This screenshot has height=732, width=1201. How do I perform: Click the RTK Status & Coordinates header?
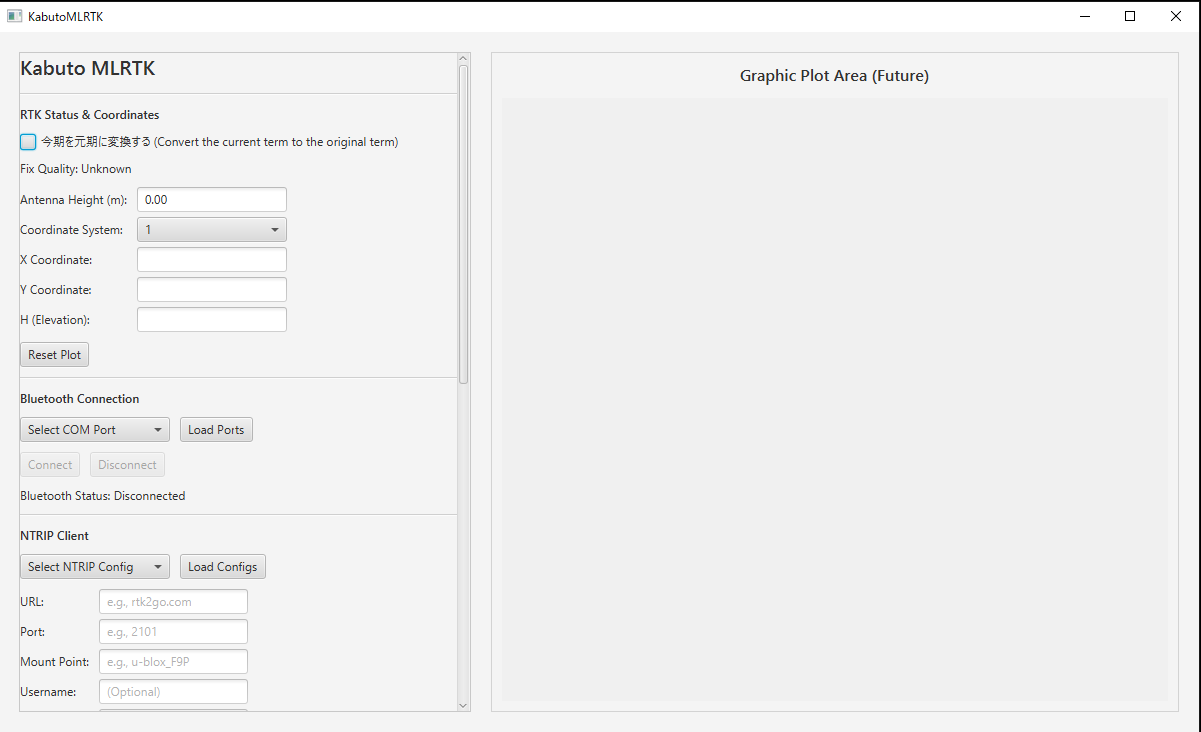(90, 115)
